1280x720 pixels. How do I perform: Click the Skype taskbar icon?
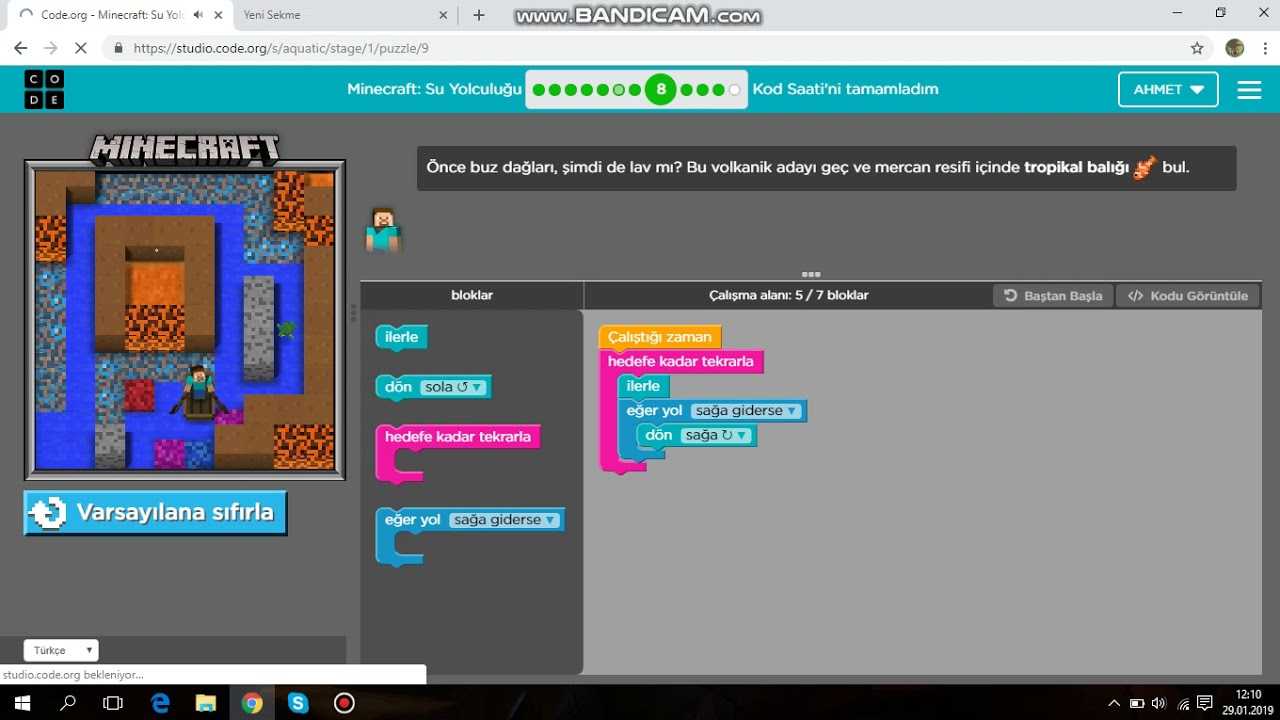pyautogui.click(x=298, y=703)
